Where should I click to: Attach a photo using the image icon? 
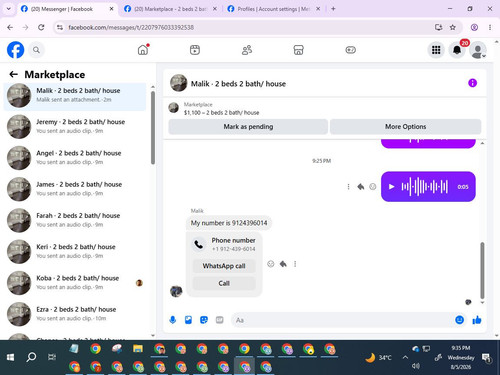click(x=188, y=320)
